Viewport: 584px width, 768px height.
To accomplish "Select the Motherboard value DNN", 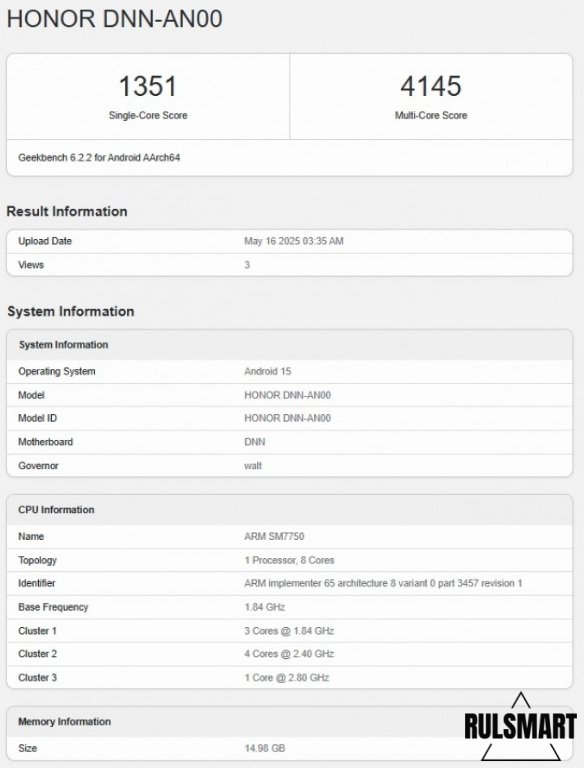I will 255,442.
